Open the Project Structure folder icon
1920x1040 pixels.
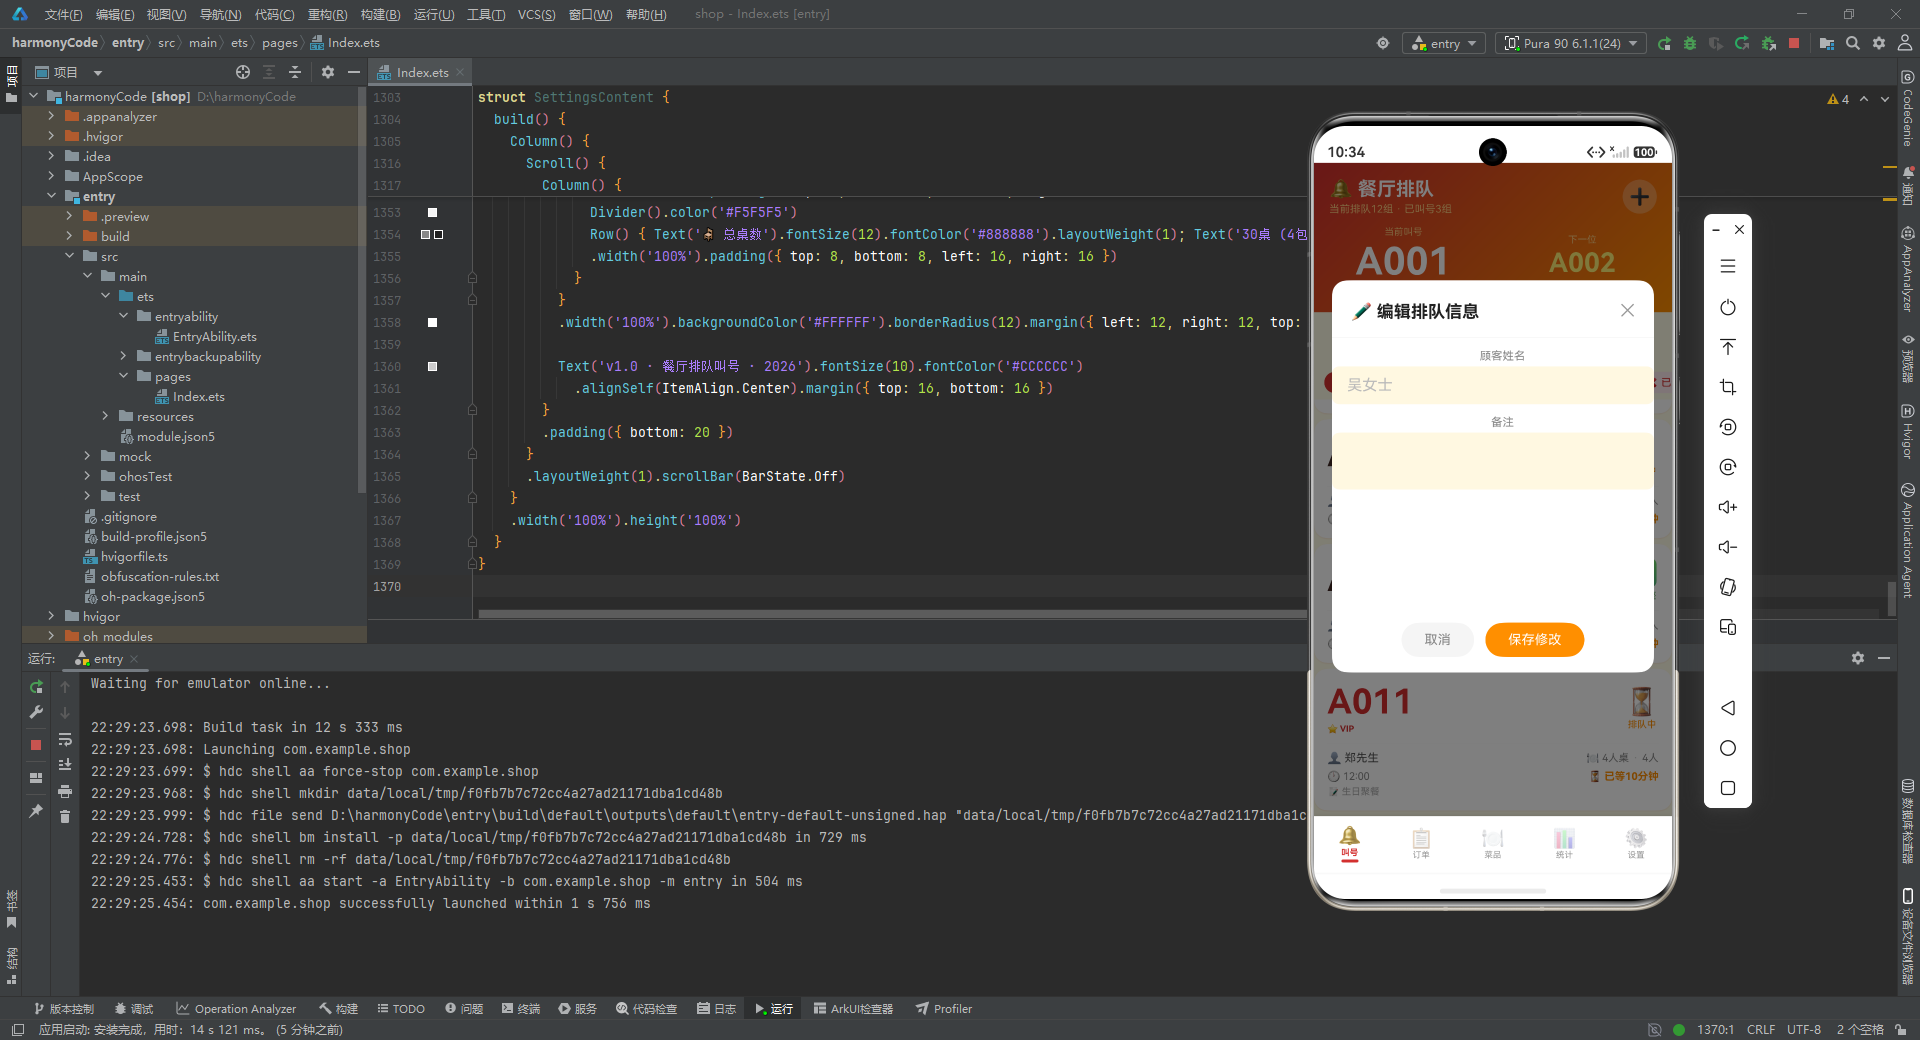pos(1827,43)
